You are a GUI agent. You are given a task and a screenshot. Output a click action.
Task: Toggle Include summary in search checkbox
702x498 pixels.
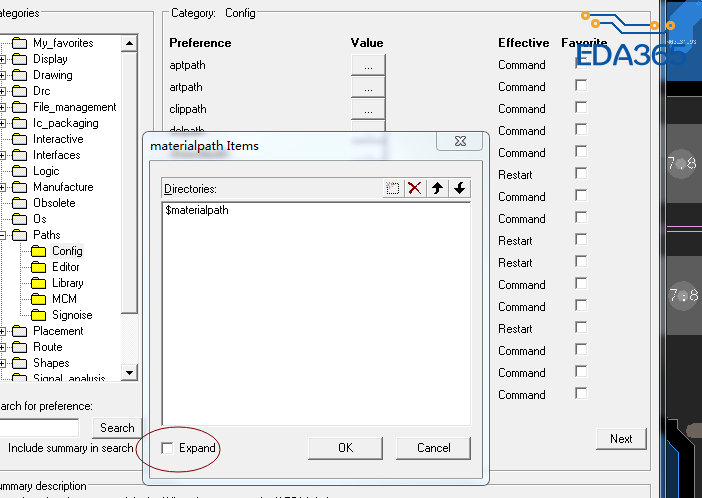click(x=0, y=448)
